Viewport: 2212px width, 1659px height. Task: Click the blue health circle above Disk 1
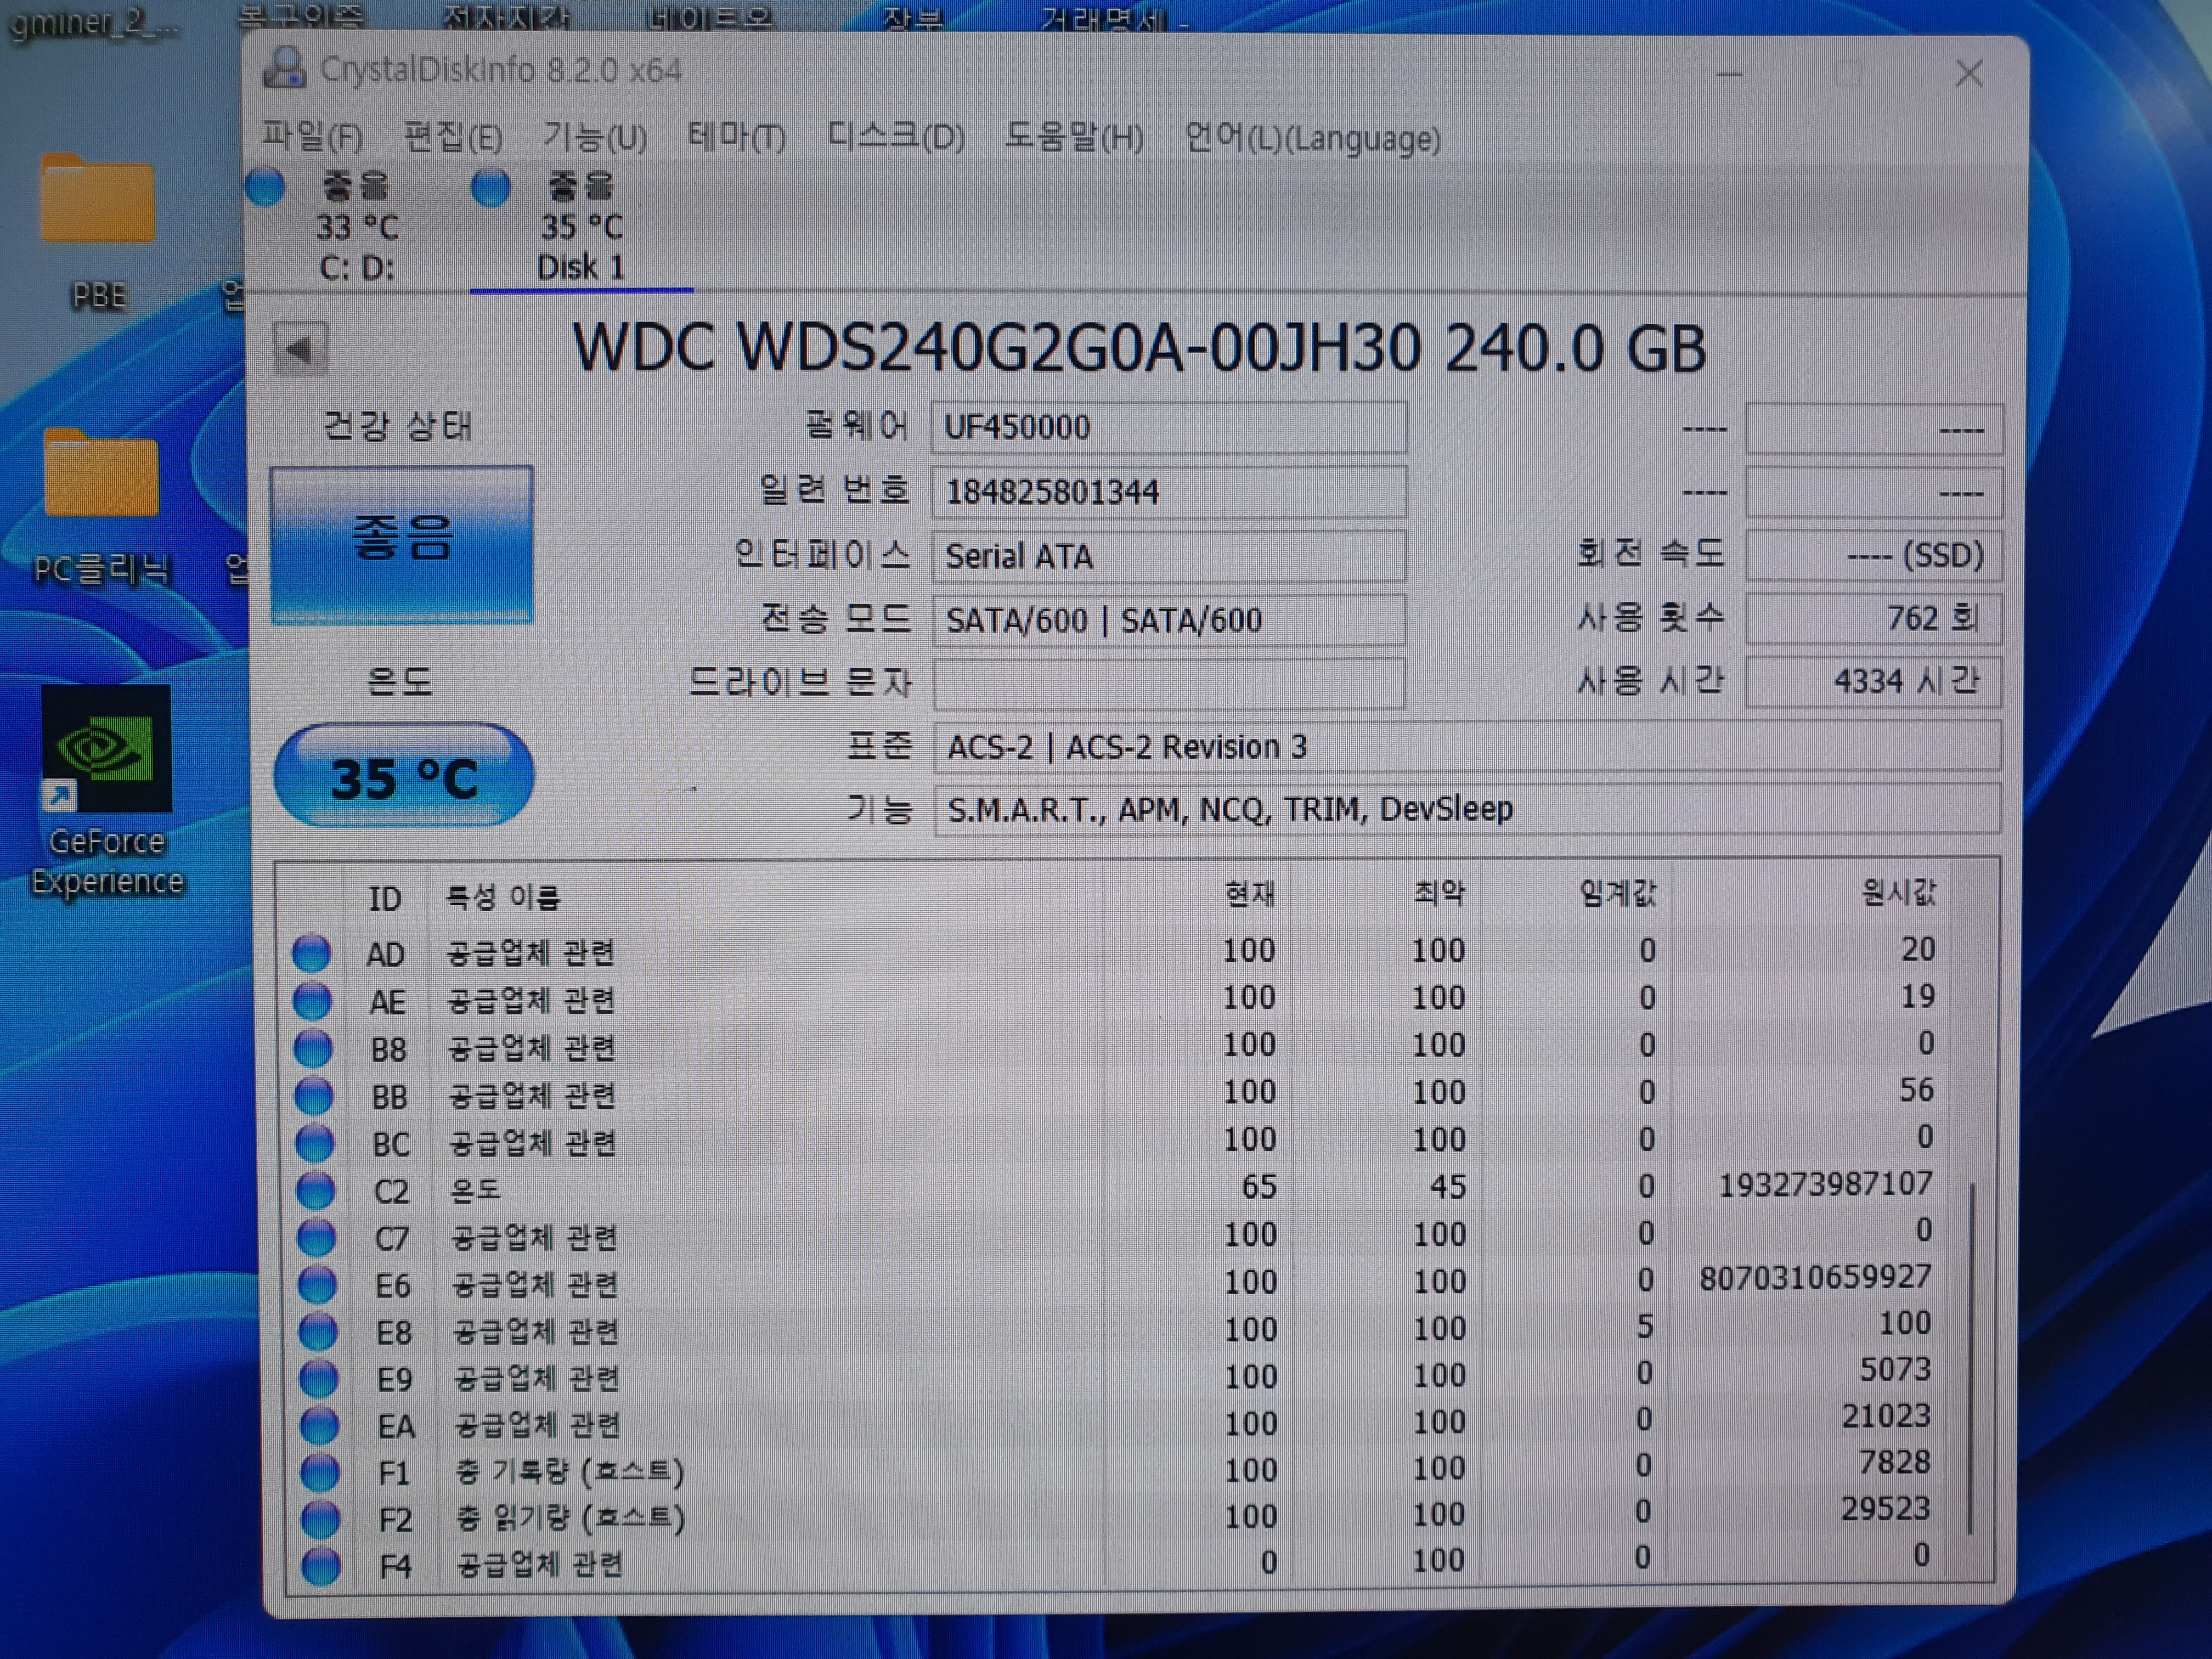(x=490, y=187)
